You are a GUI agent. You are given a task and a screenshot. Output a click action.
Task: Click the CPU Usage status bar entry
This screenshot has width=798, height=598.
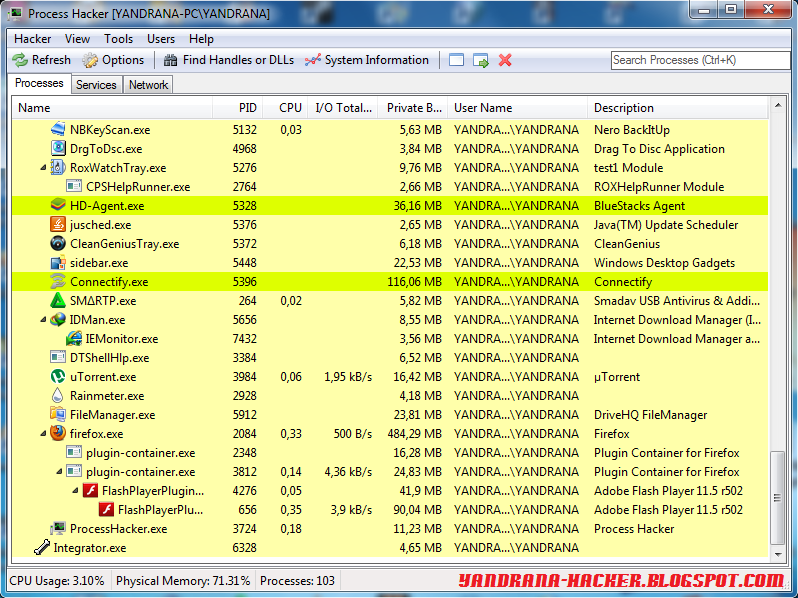pos(56,581)
